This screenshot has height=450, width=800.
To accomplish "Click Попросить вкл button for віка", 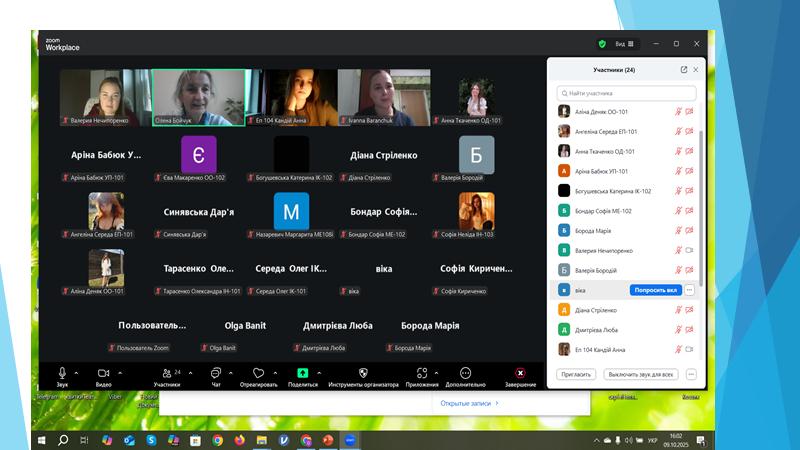I will click(x=655, y=290).
